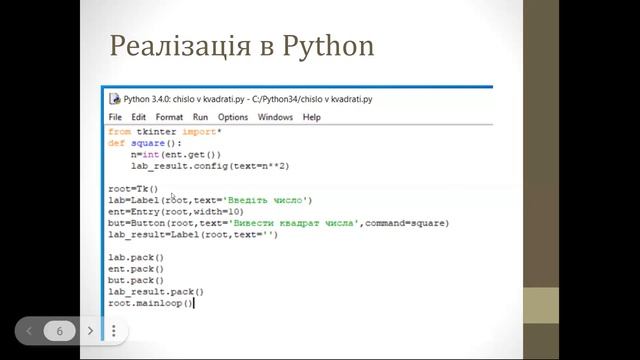Click the Python IDLE file icon in title bar
Image resolution: width=640 pixels, height=360 pixels.
click(x=115, y=99)
